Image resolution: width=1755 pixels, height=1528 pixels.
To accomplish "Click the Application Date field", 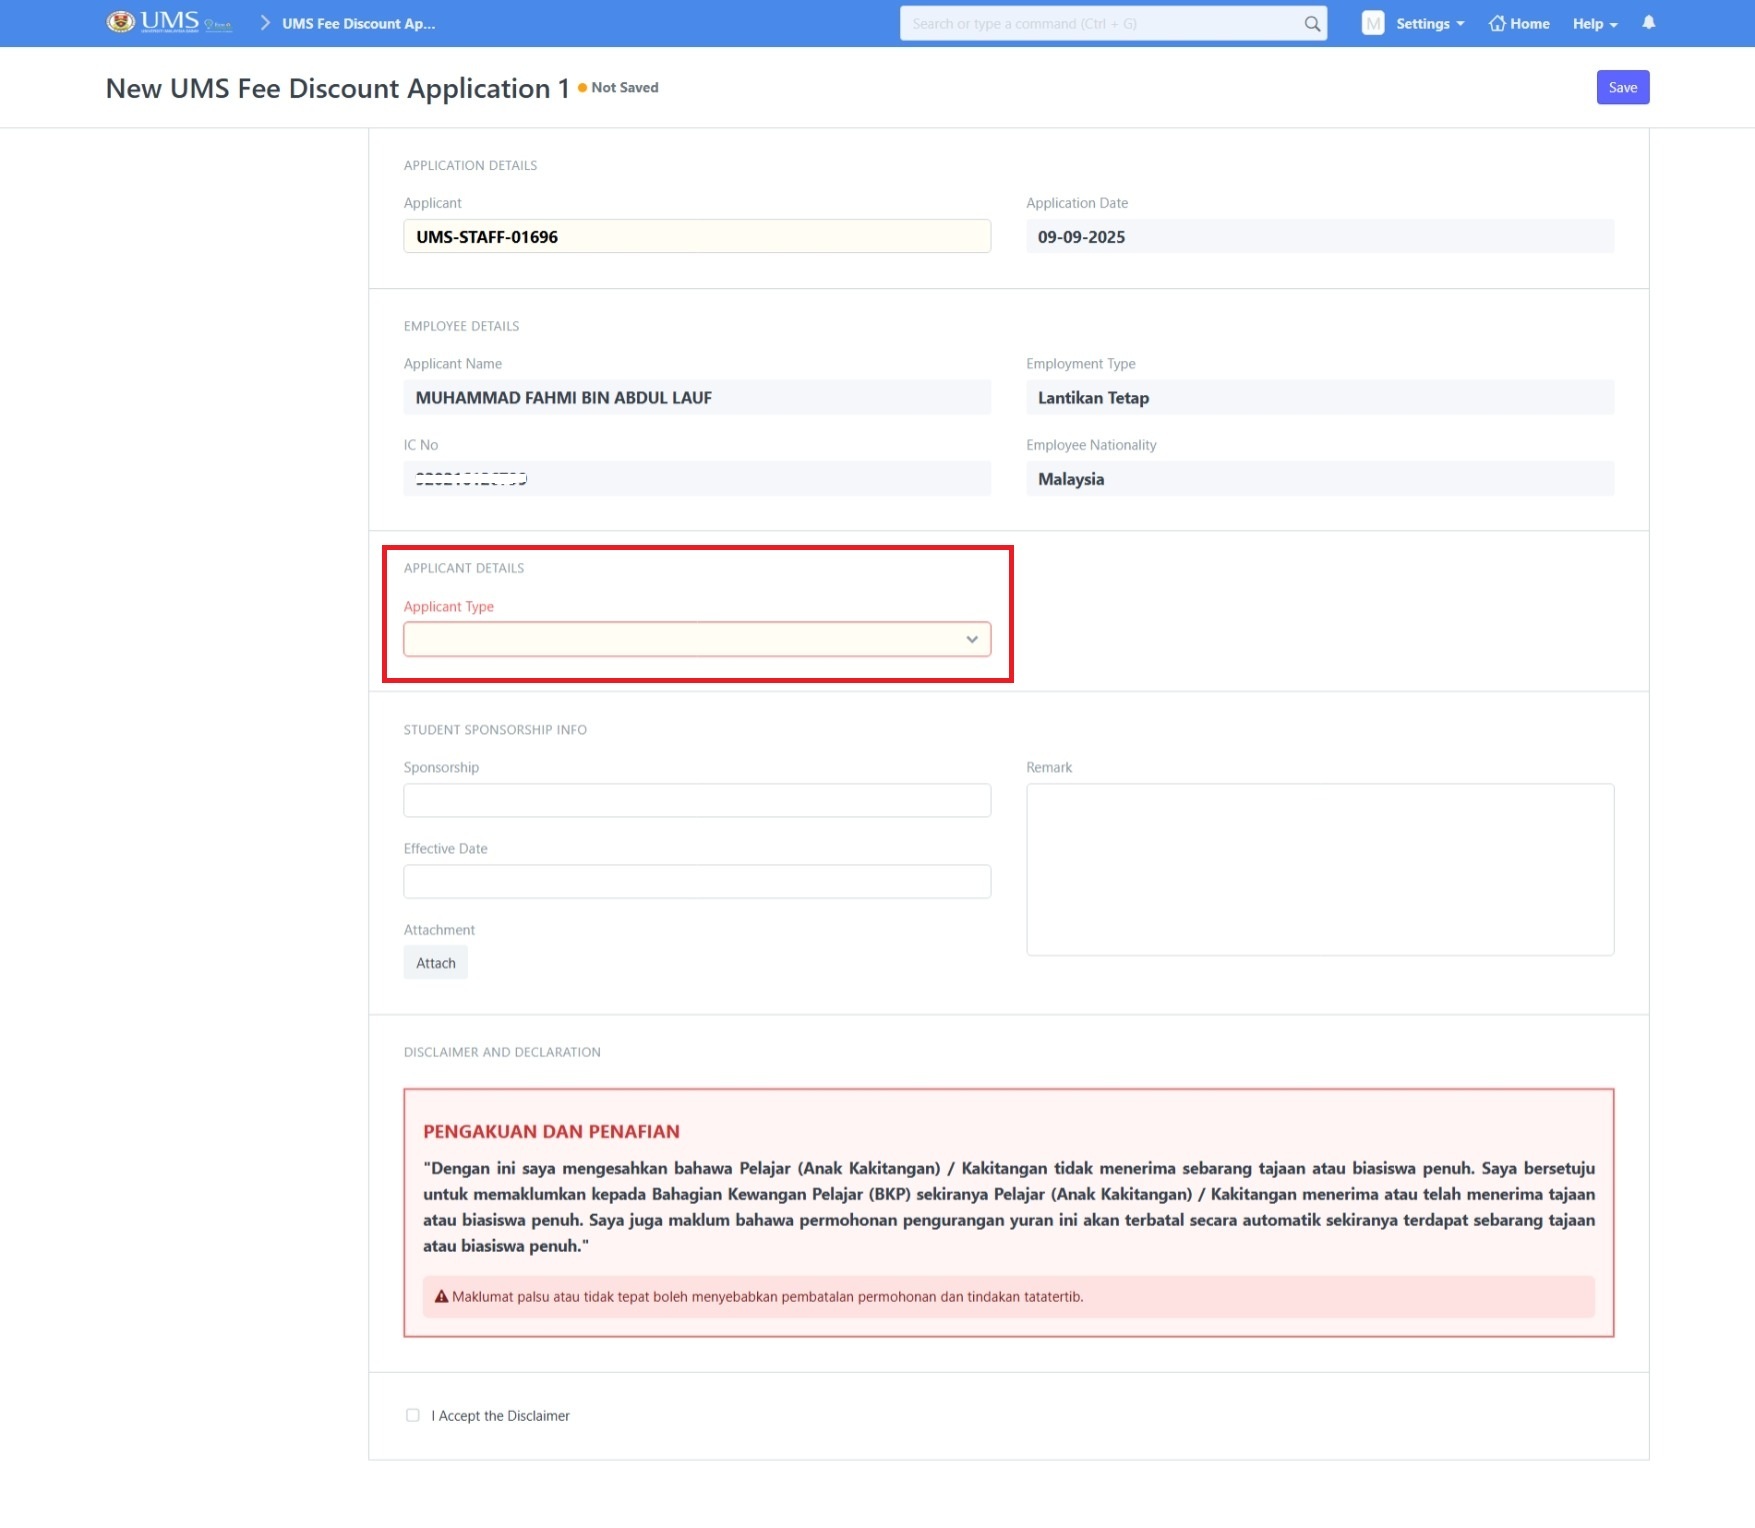I will (x=1319, y=237).
